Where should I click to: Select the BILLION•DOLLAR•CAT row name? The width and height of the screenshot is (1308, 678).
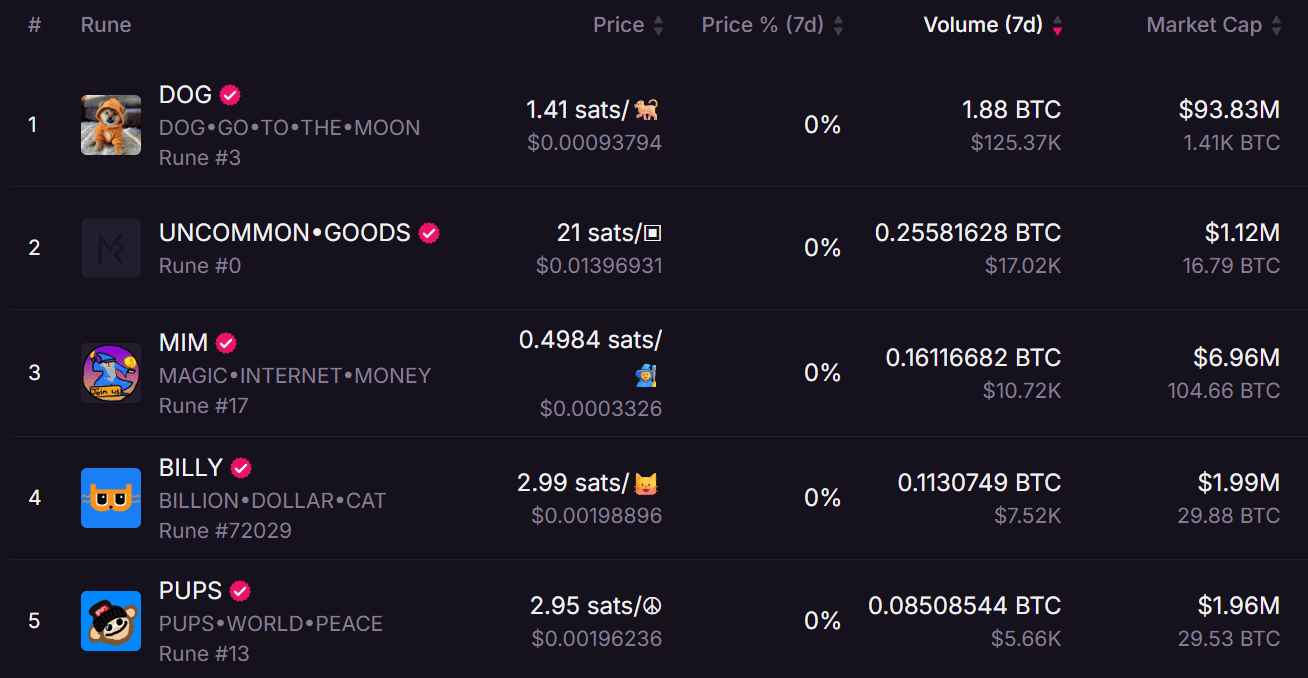pyautogui.click(x=273, y=501)
